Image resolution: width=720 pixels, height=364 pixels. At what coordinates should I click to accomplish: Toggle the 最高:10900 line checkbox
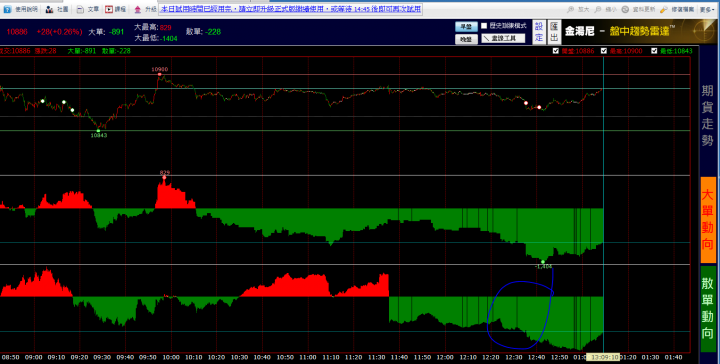pyautogui.click(x=604, y=51)
